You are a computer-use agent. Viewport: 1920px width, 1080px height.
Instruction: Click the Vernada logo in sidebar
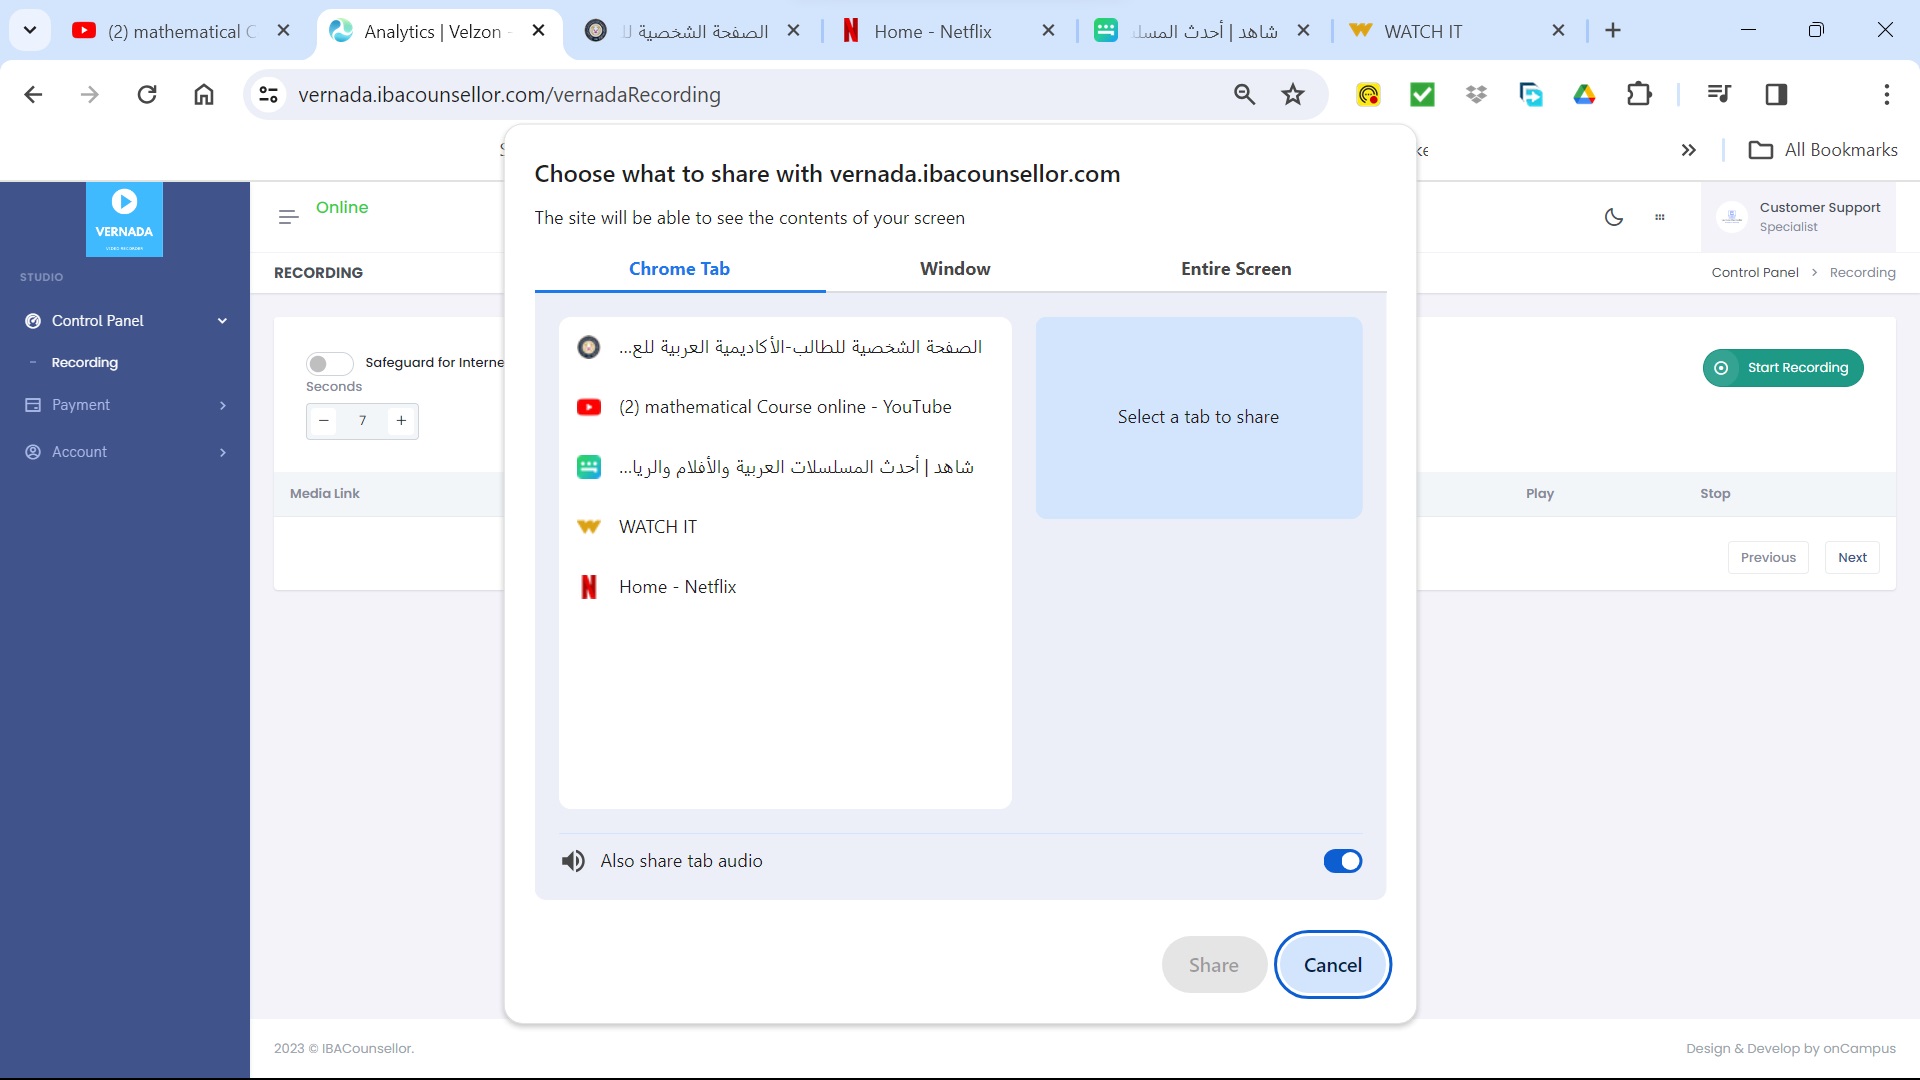coord(124,219)
